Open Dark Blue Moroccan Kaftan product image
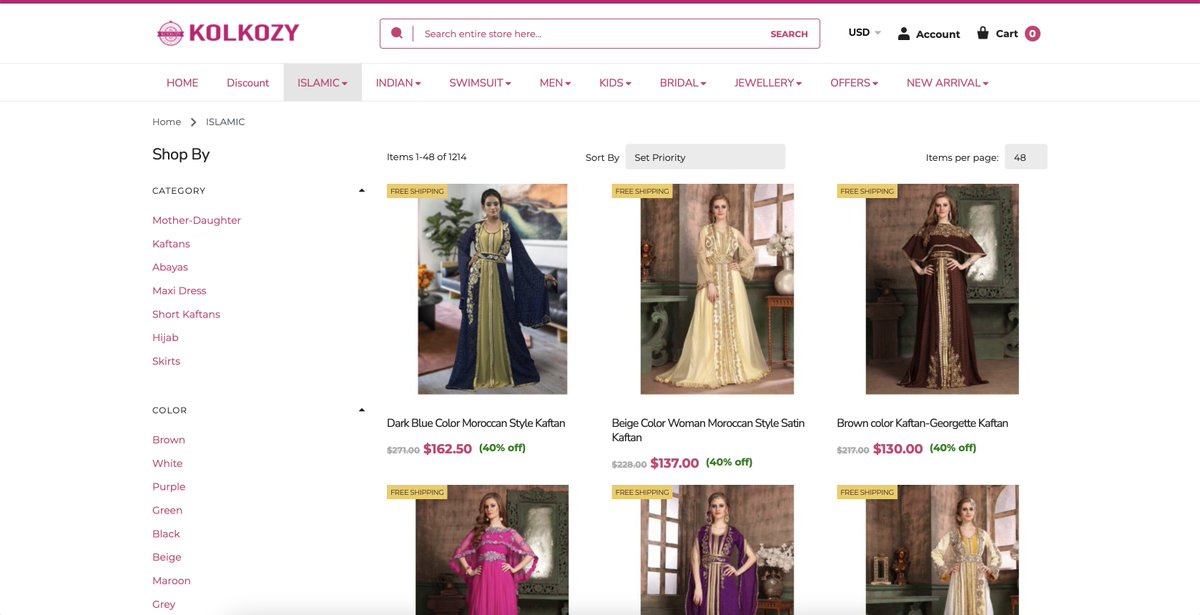 point(492,289)
